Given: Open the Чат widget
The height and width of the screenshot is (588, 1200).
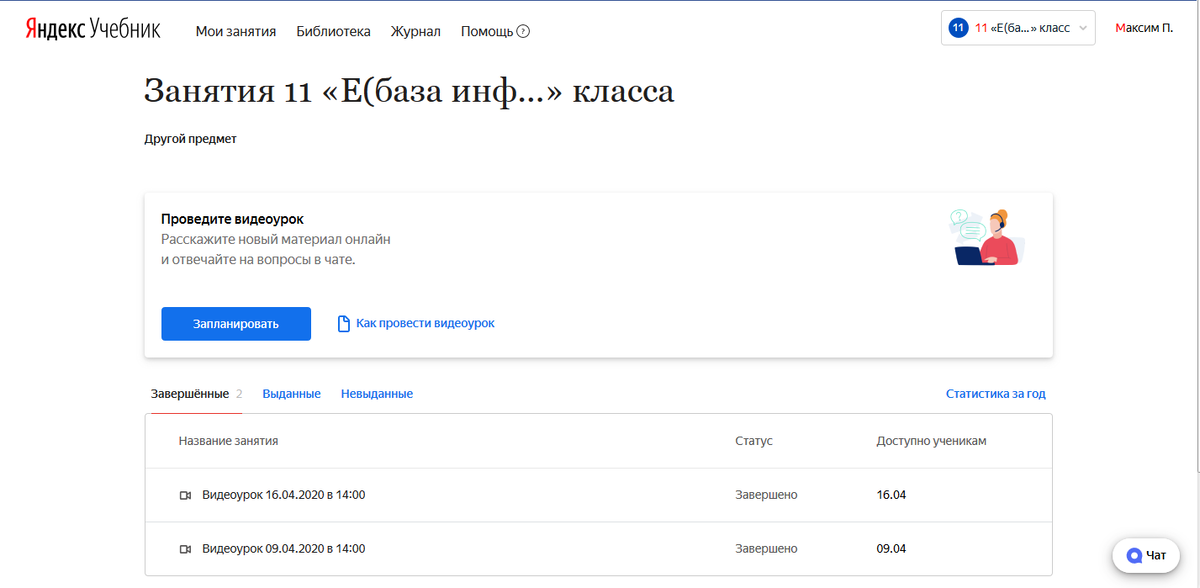Looking at the screenshot, I should 1145,555.
